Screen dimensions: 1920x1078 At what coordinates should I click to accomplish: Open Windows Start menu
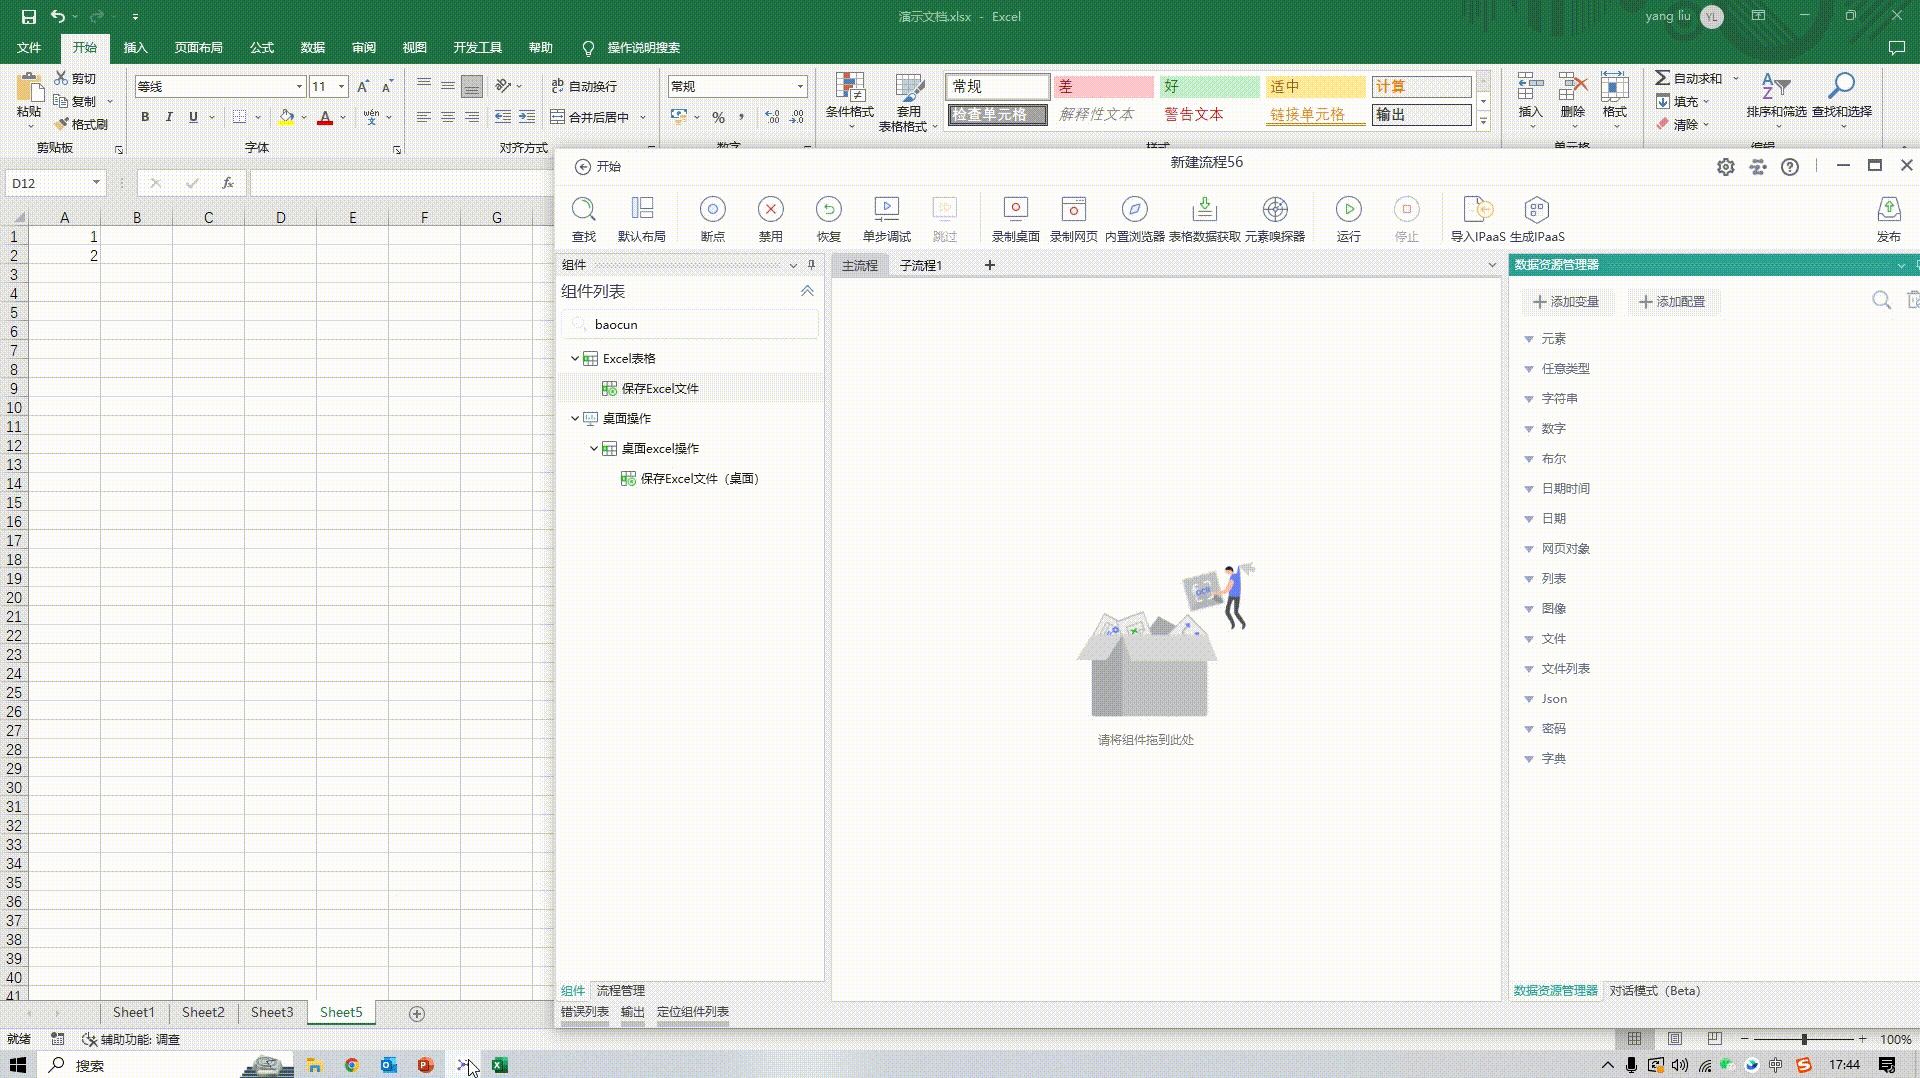tap(18, 1065)
